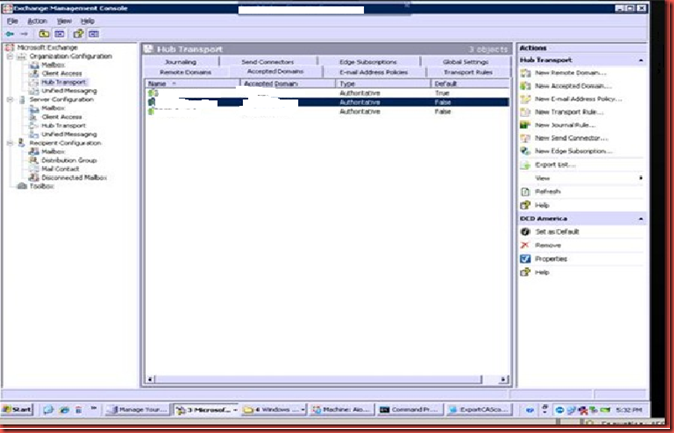Image resolution: width=674 pixels, height=433 pixels.
Task: Switch to the Remote Domains tab
Action: click(x=186, y=72)
